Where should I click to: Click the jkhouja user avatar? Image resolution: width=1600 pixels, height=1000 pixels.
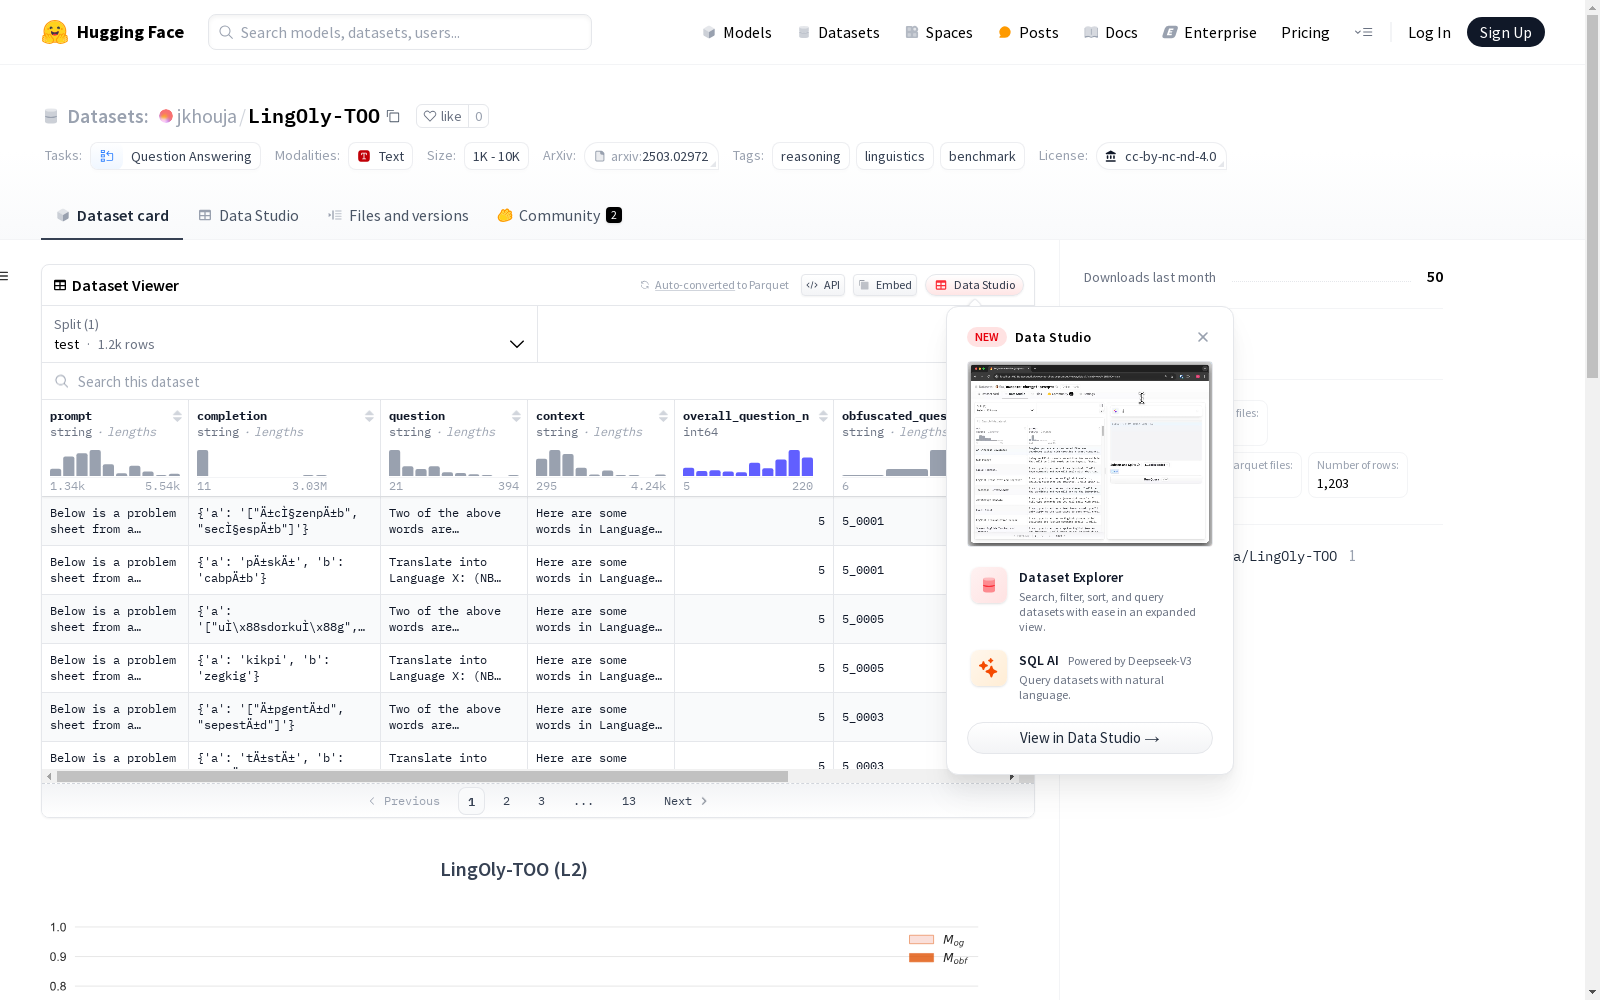166,116
